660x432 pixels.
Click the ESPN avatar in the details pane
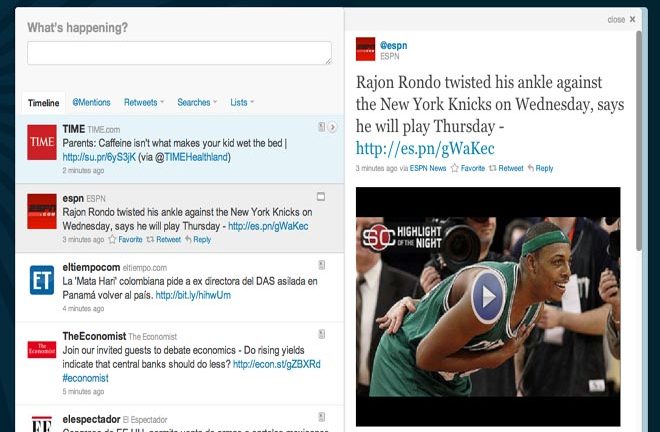click(x=365, y=49)
